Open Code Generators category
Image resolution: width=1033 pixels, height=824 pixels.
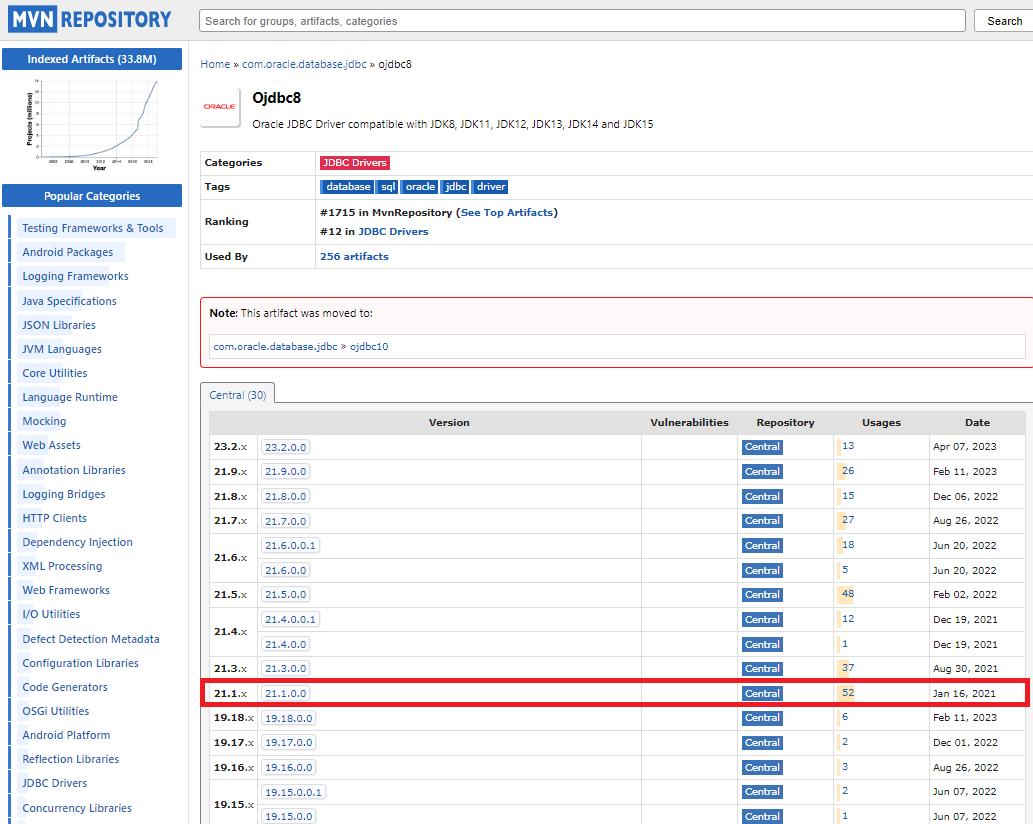[65, 687]
